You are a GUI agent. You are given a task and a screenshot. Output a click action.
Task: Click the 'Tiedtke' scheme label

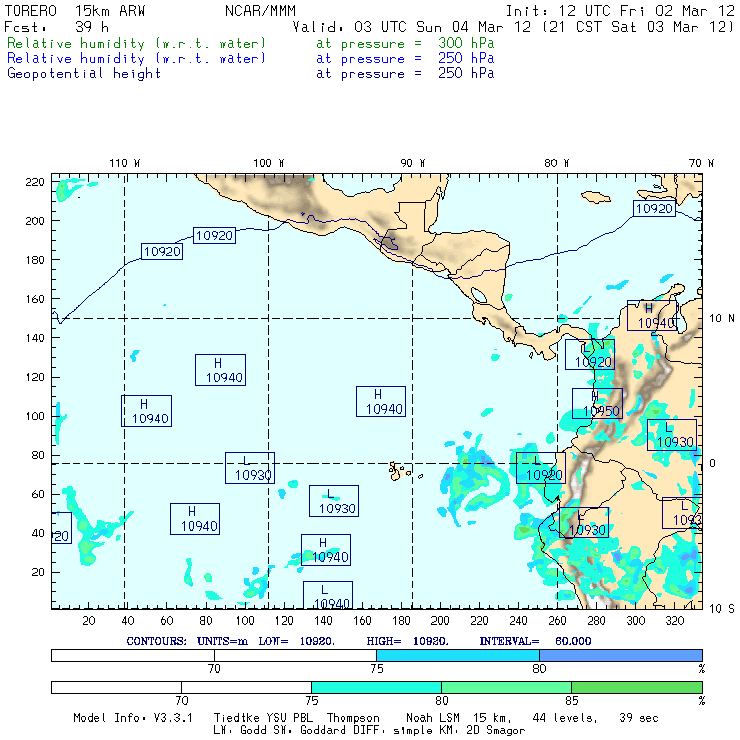tap(234, 718)
